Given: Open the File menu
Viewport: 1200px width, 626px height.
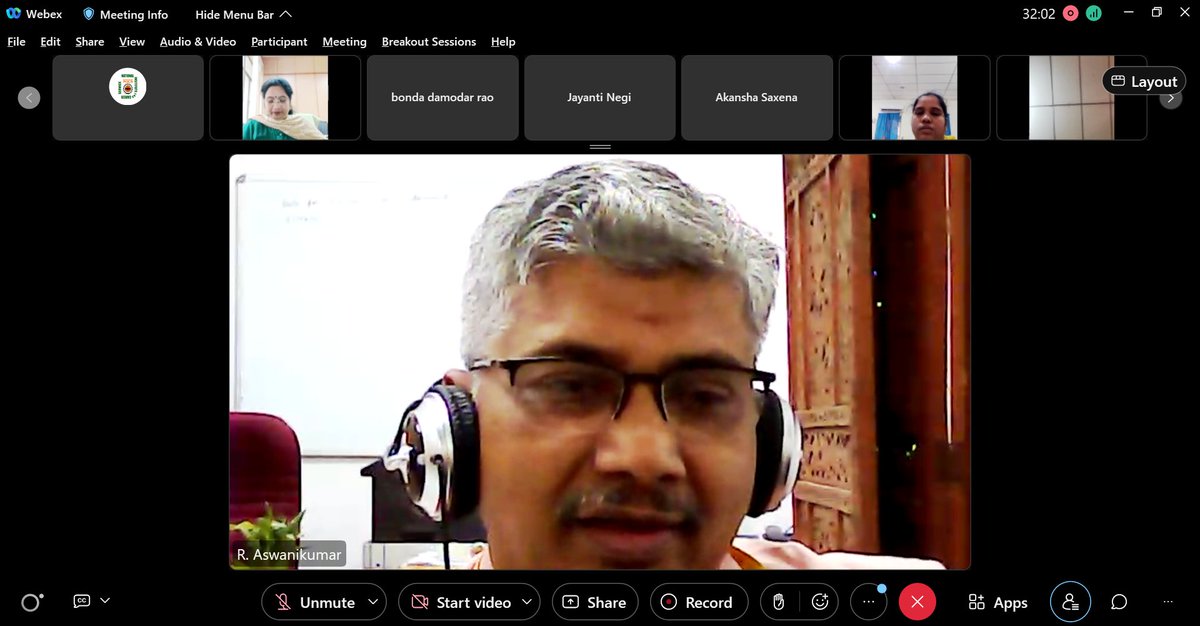Looking at the screenshot, I should coord(16,42).
